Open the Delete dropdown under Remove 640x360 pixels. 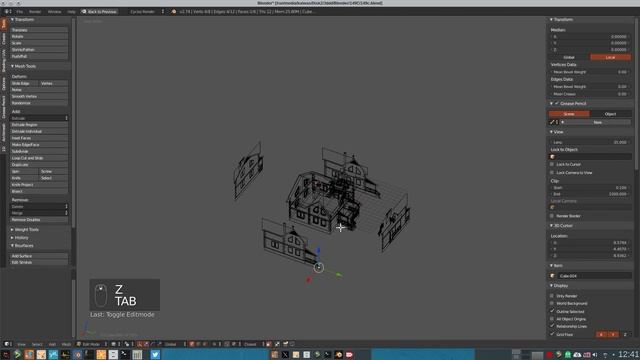pos(39,207)
